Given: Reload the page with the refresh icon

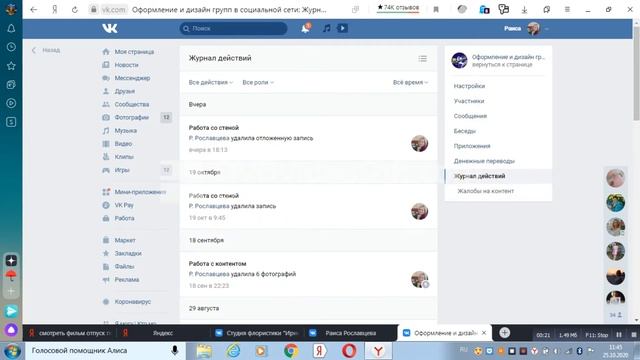Looking at the screenshot, I should tap(75, 9).
